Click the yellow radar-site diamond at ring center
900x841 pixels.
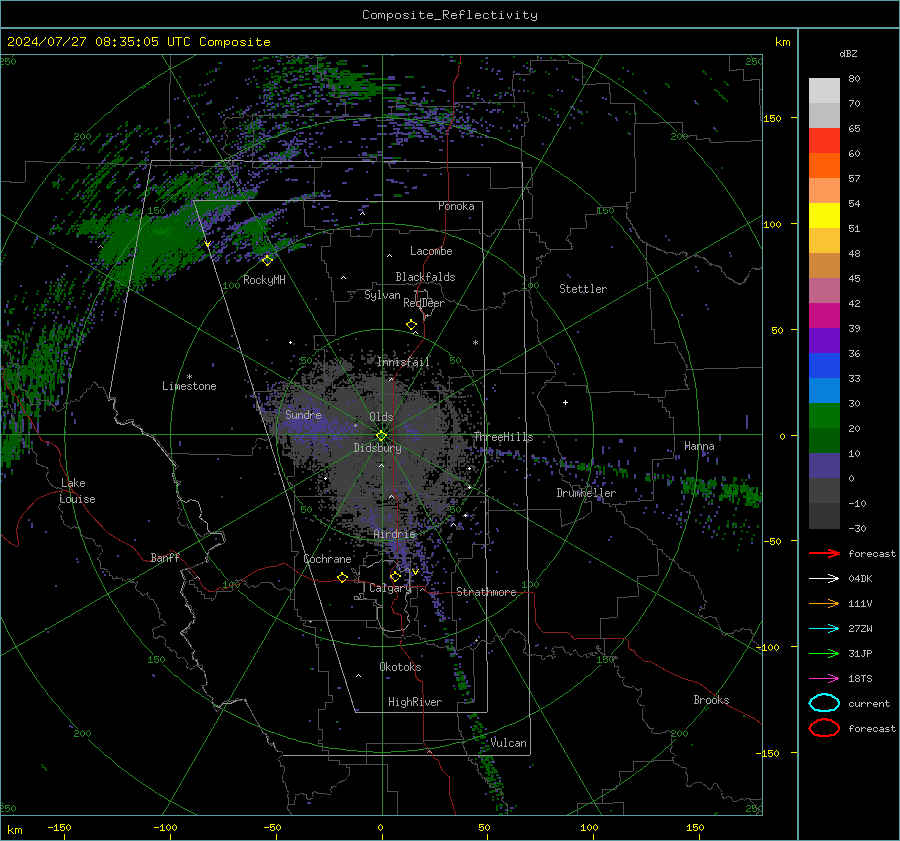tap(381, 436)
